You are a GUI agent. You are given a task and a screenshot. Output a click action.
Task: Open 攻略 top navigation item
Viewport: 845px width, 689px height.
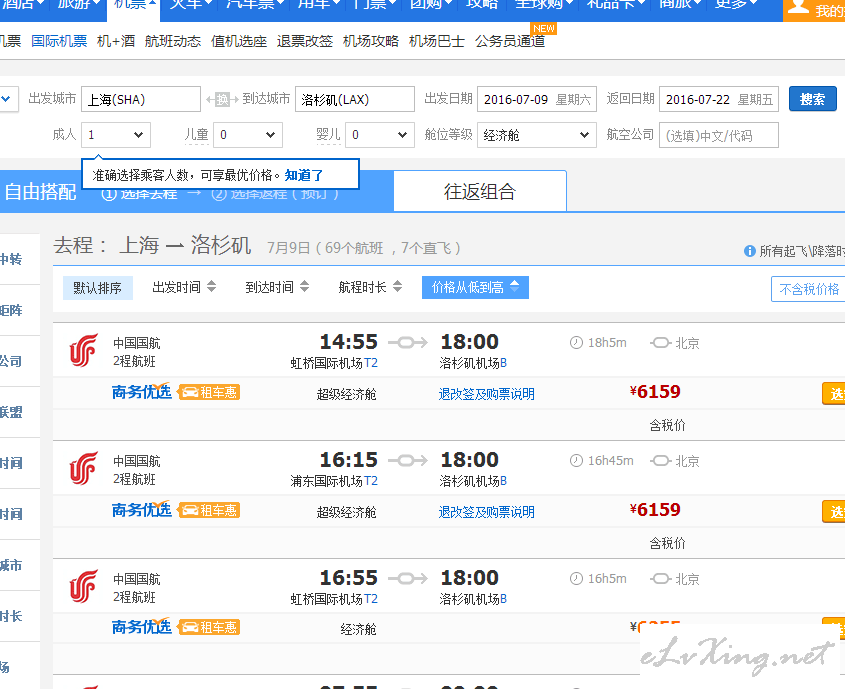tap(482, 4)
